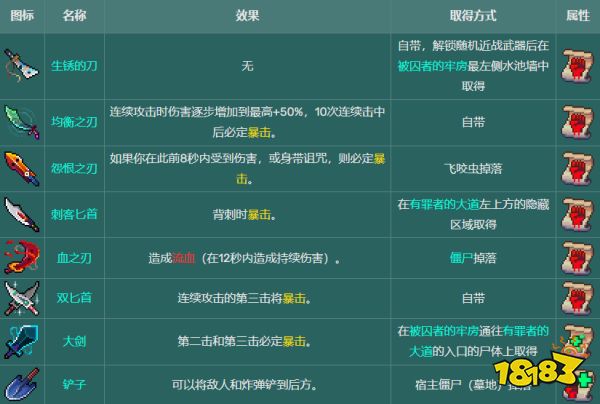
Task: Click the 图标 column header
Action: click(x=22, y=16)
